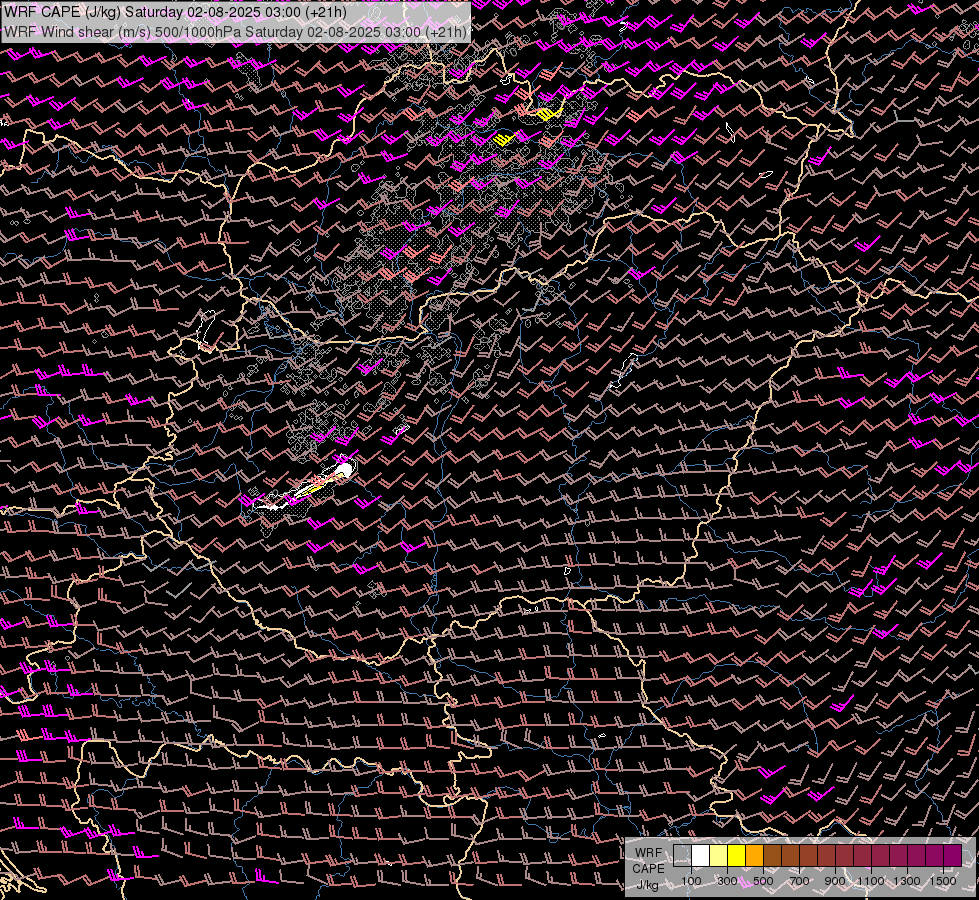Click the J/kg unit label in legend
The width and height of the screenshot is (979, 900).
click(648, 885)
